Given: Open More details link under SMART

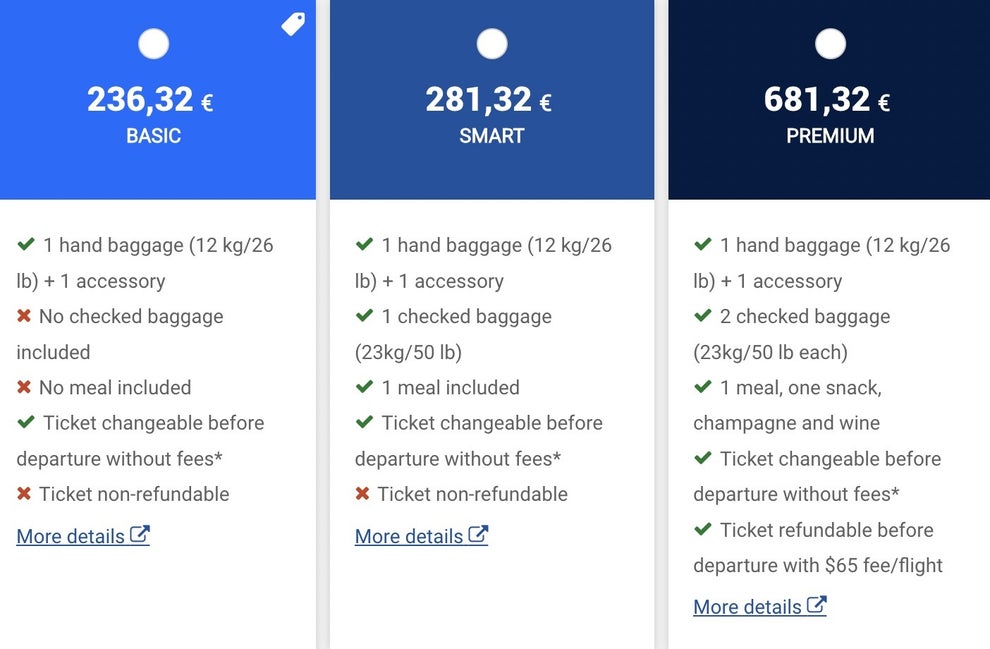Looking at the screenshot, I should pos(408,536).
